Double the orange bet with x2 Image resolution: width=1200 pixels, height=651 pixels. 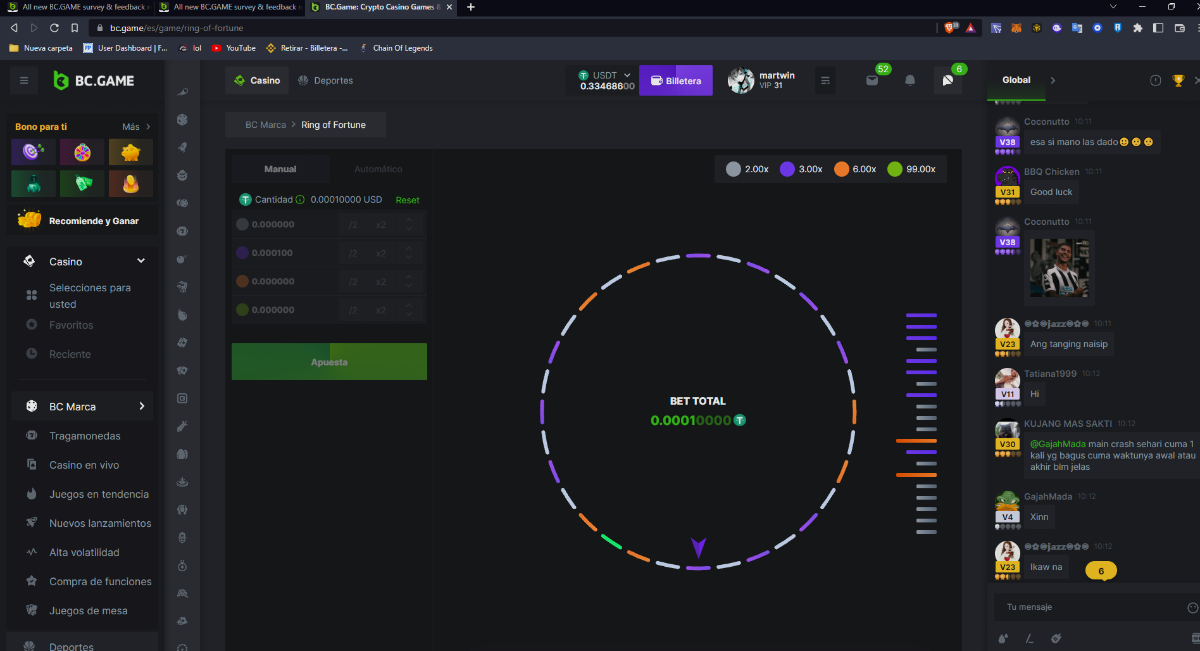point(380,282)
